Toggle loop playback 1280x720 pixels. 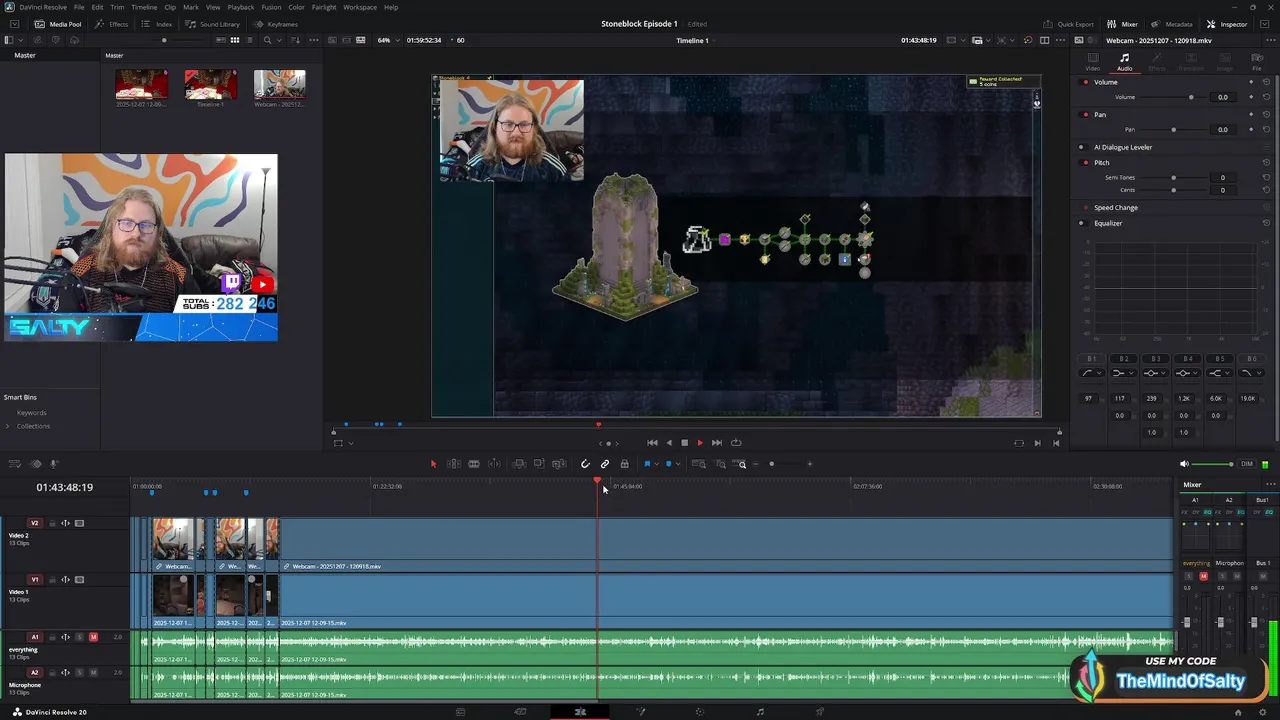point(736,443)
